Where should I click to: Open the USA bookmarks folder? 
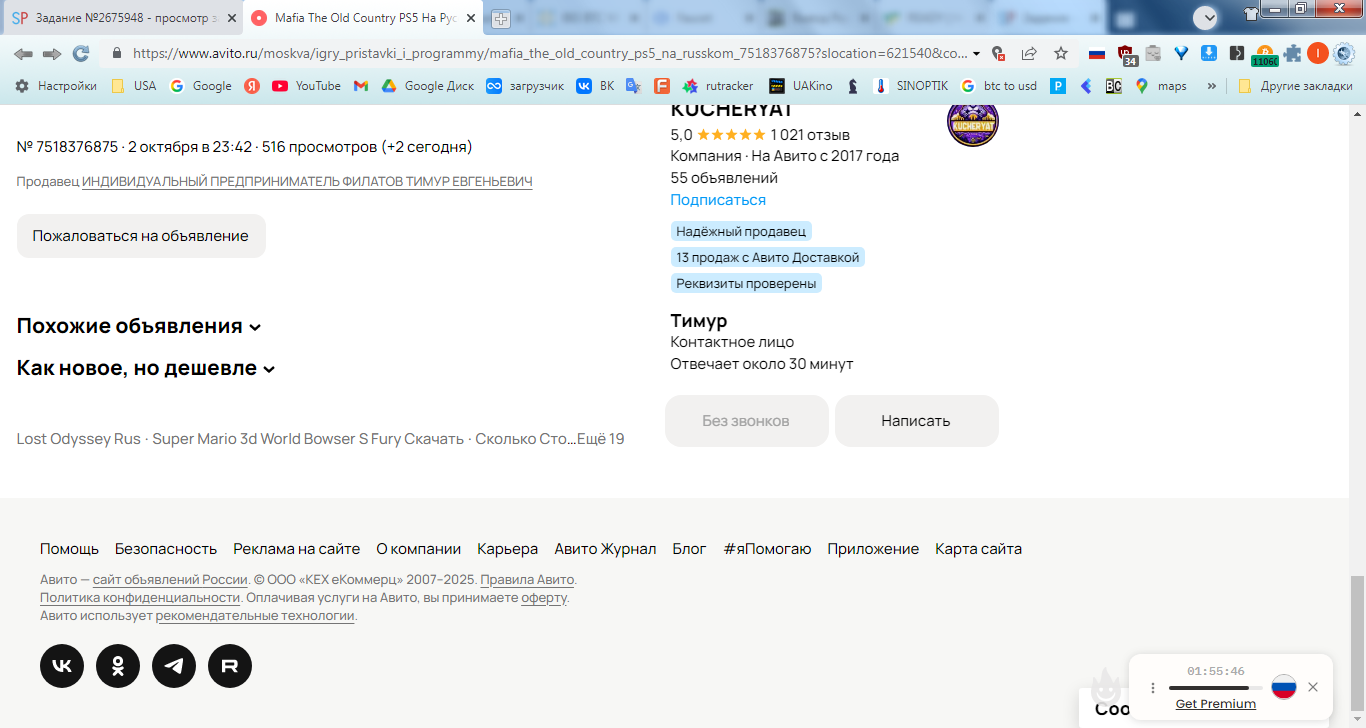coord(133,86)
